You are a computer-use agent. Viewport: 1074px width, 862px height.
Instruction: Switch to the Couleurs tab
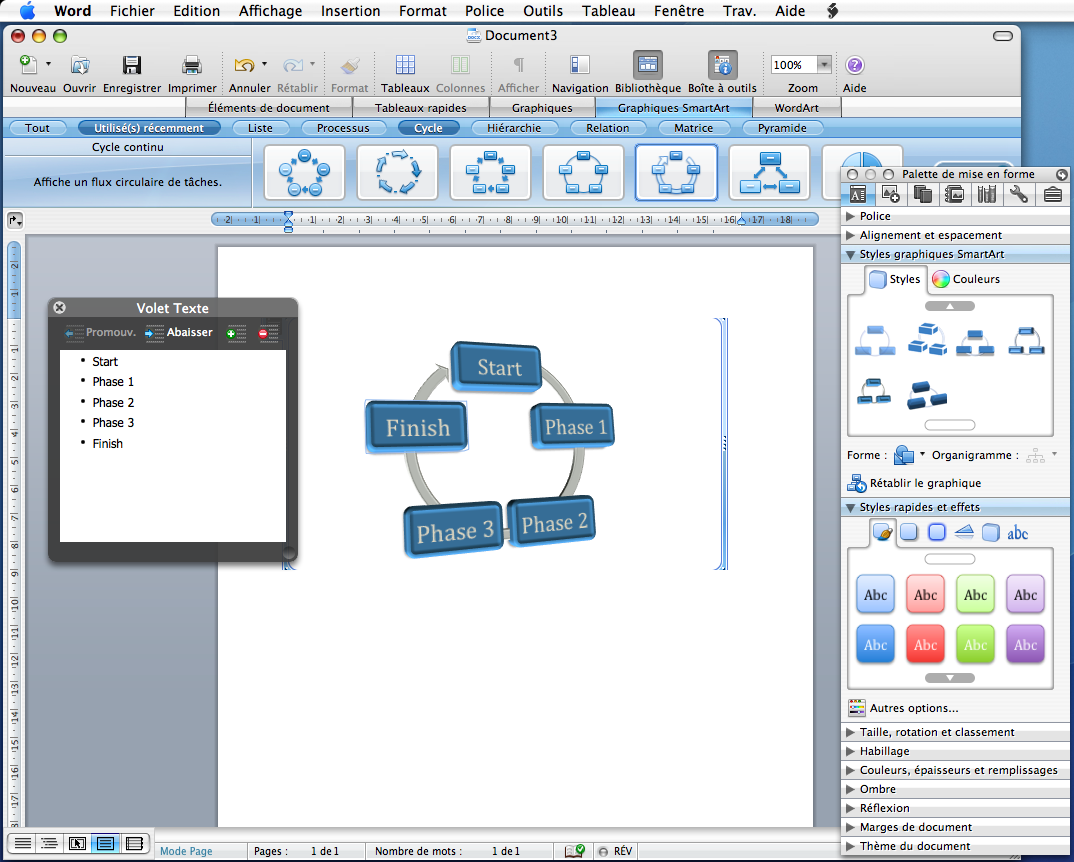coord(966,279)
